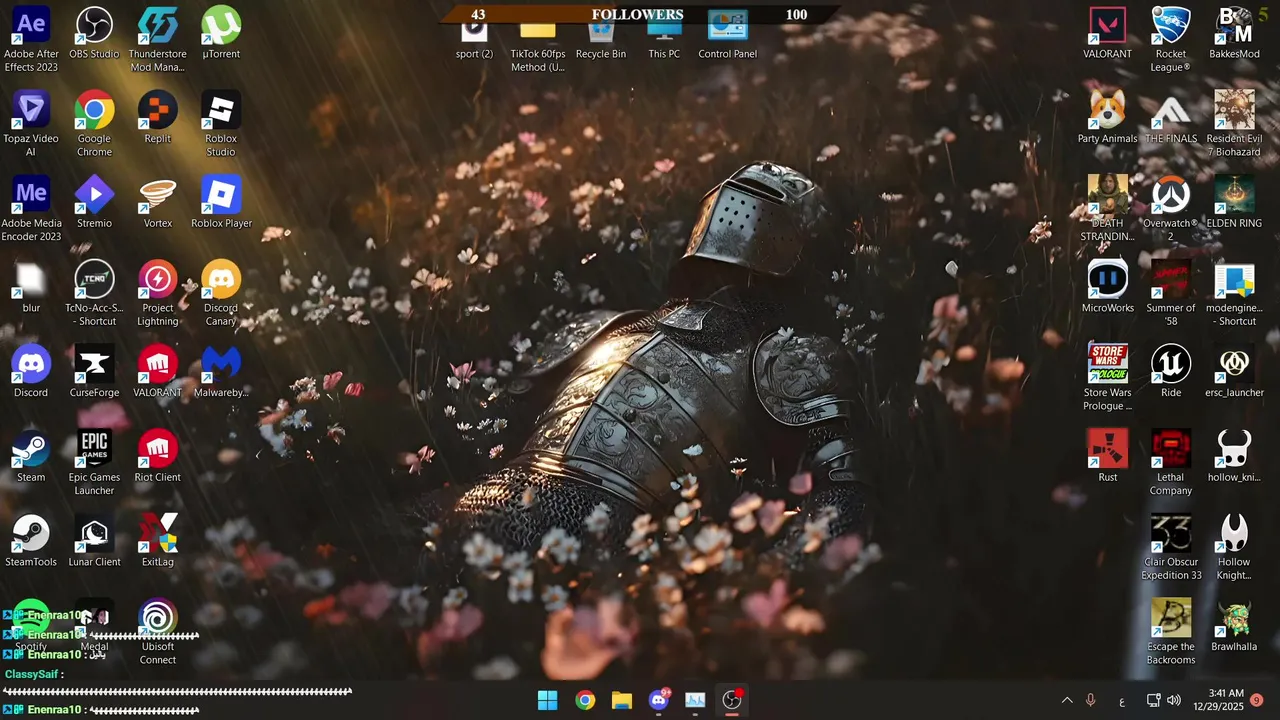Image resolution: width=1280 pixels, height=720 pixels.
Task: Open the BakkesMod desktop icon
Action: 1234,34
